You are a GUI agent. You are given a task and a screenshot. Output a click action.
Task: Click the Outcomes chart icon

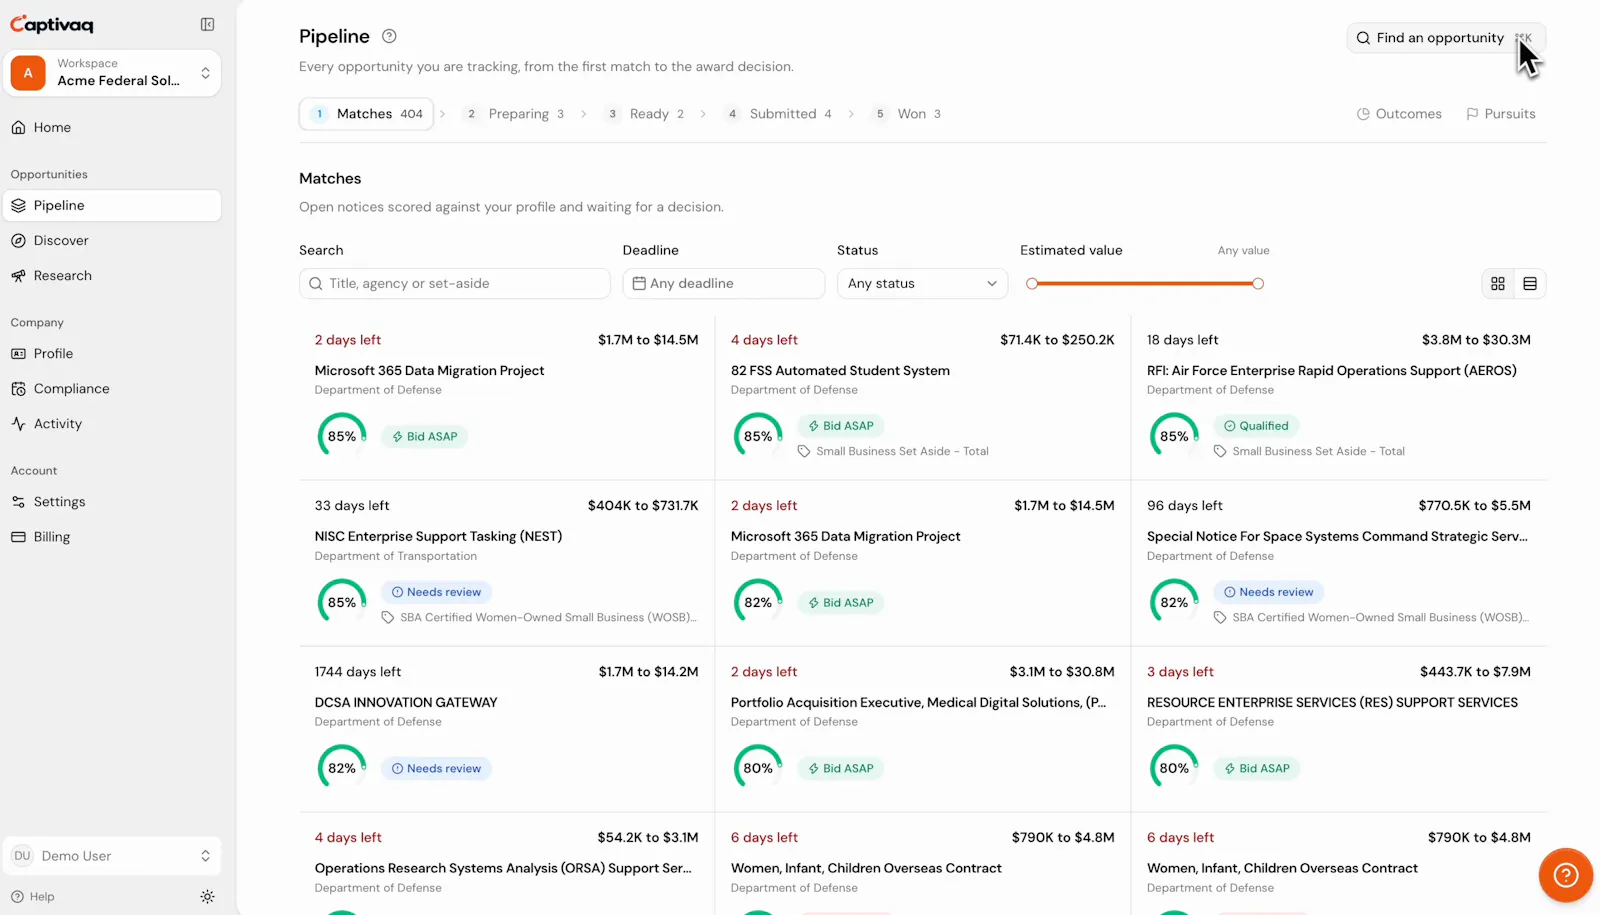point(1363,114)
